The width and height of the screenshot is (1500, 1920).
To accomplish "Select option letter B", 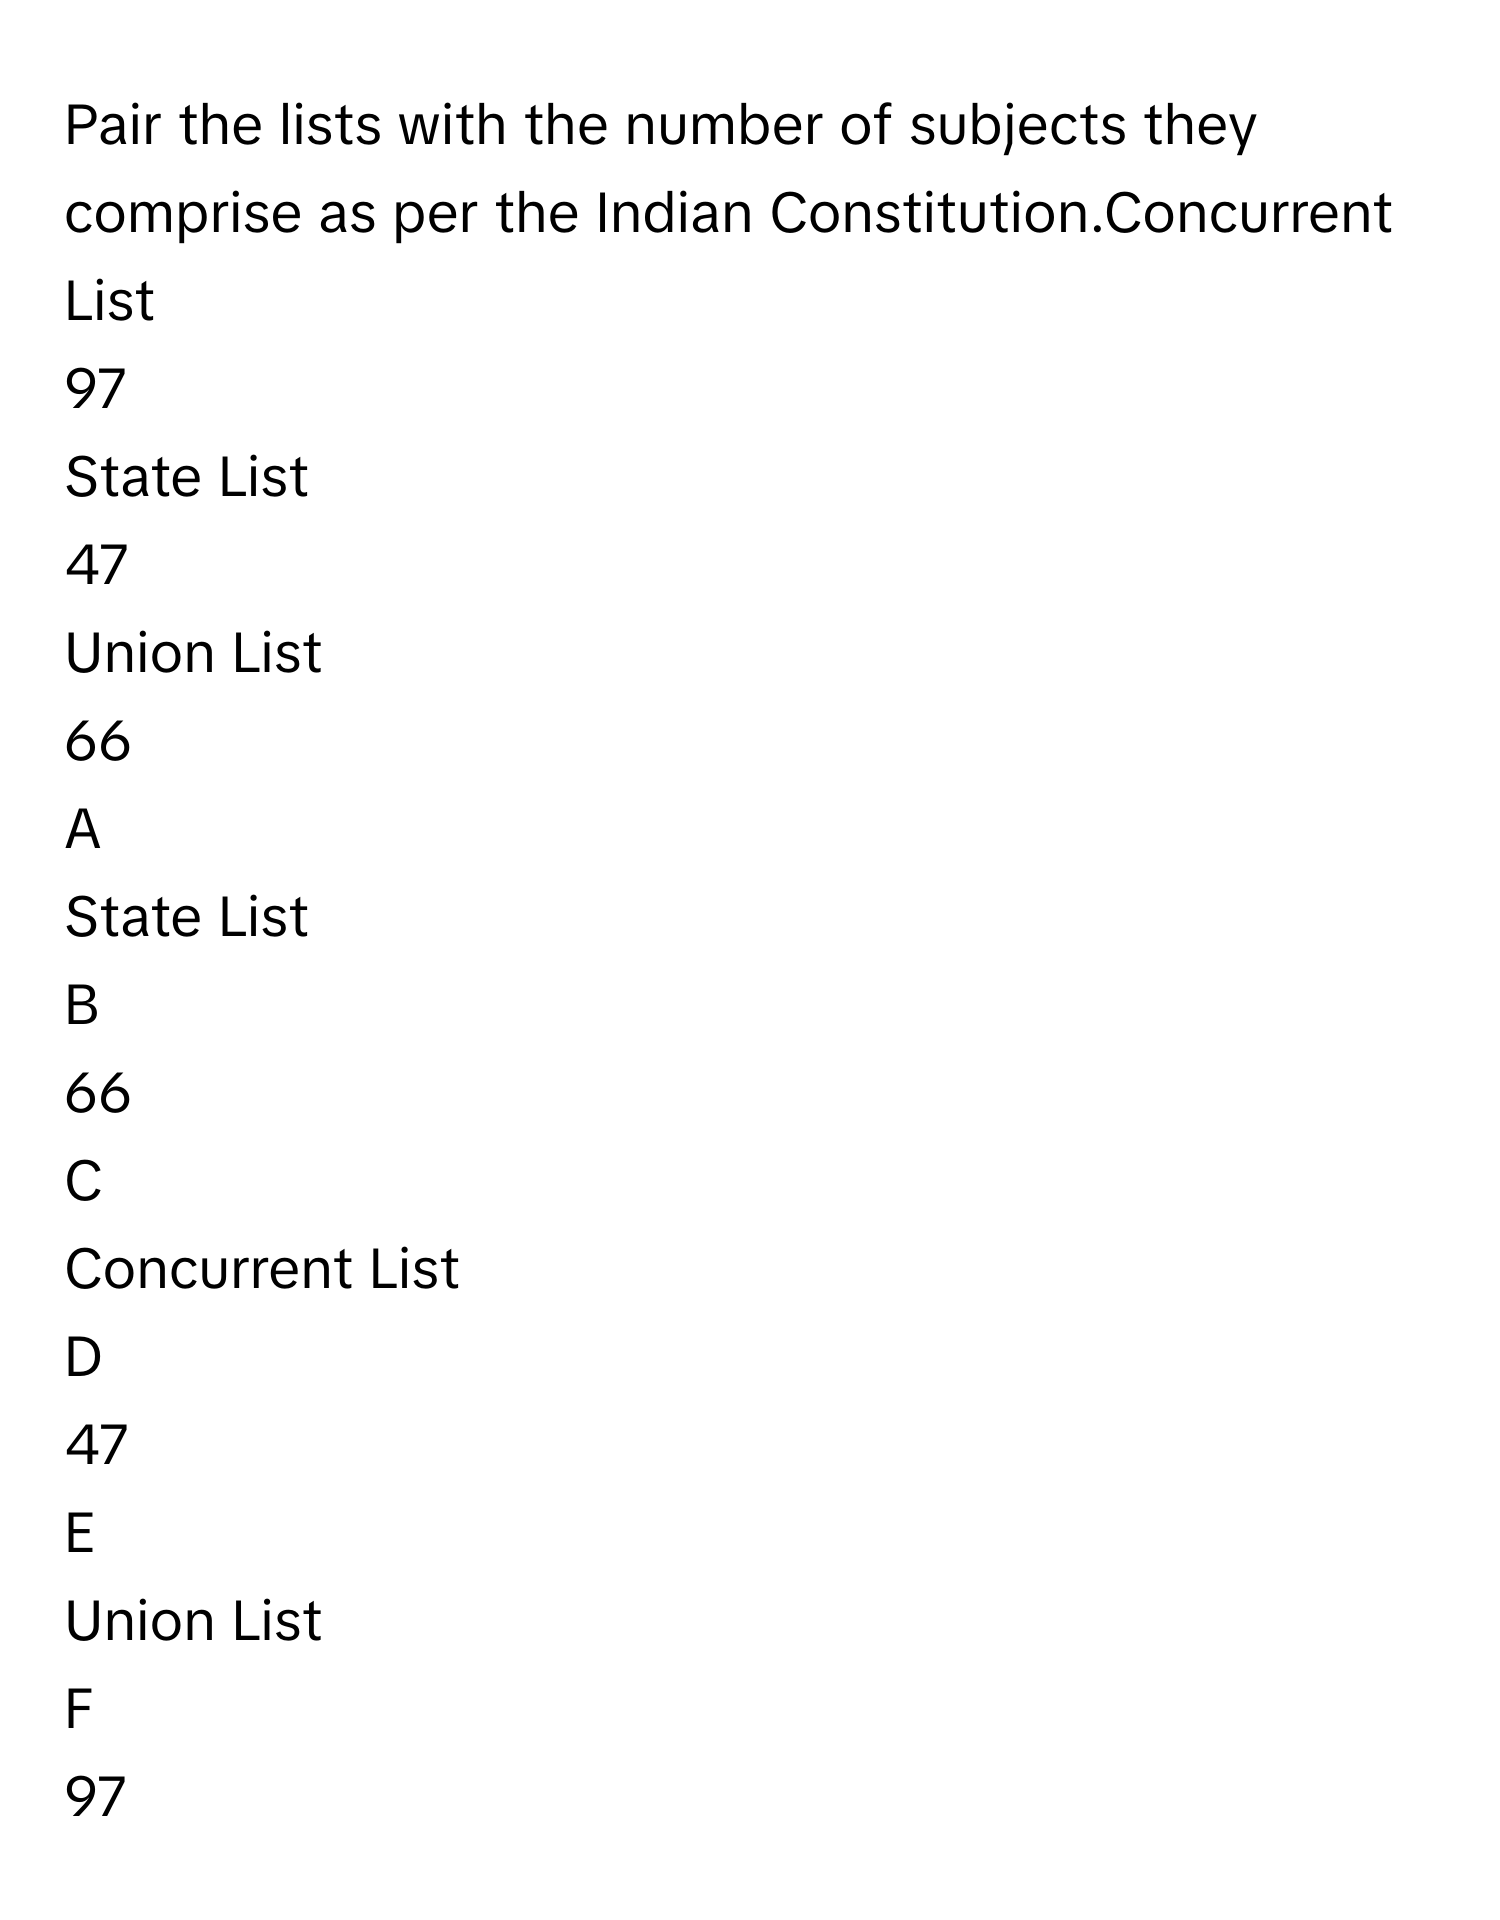I will pyautogui.click(x=82, y=1005).
